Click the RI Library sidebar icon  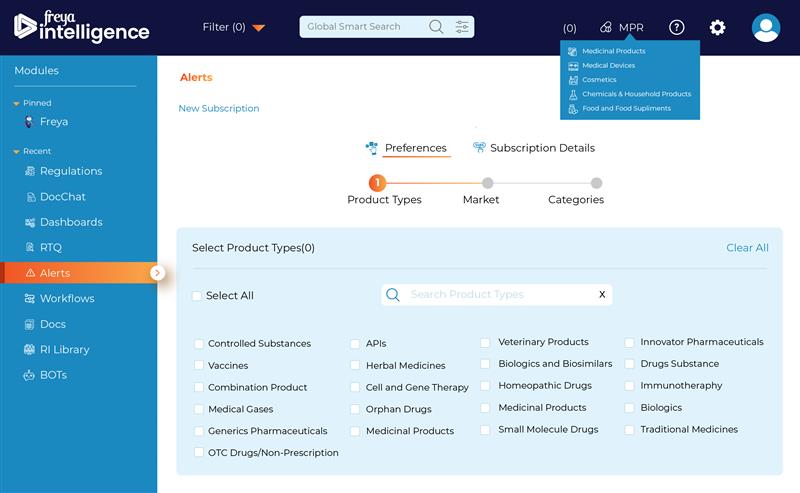pos(30,350)
